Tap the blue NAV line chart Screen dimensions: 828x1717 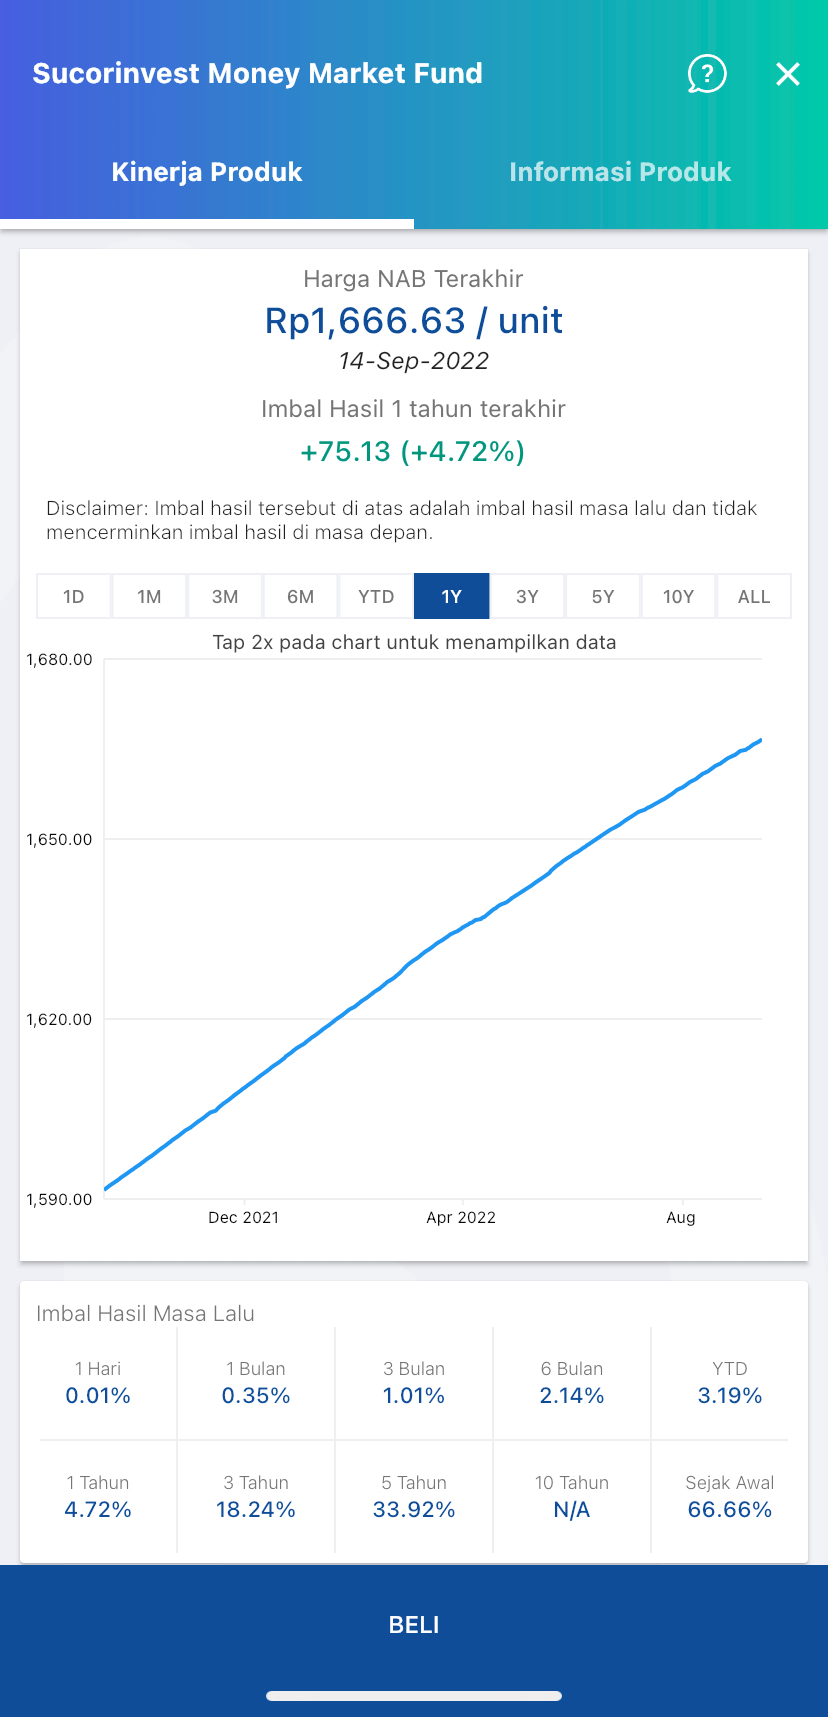[433, 965]
